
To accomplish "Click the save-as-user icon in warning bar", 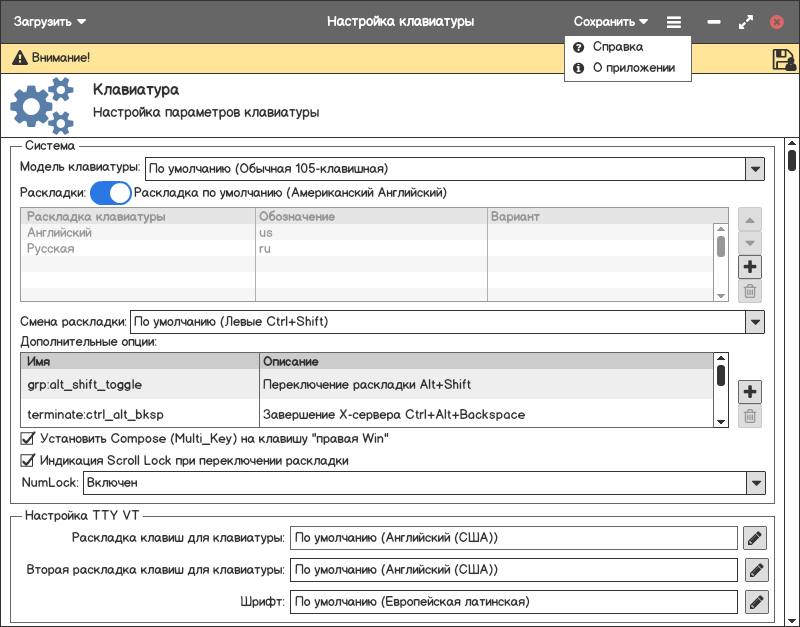I will [783, 59].
